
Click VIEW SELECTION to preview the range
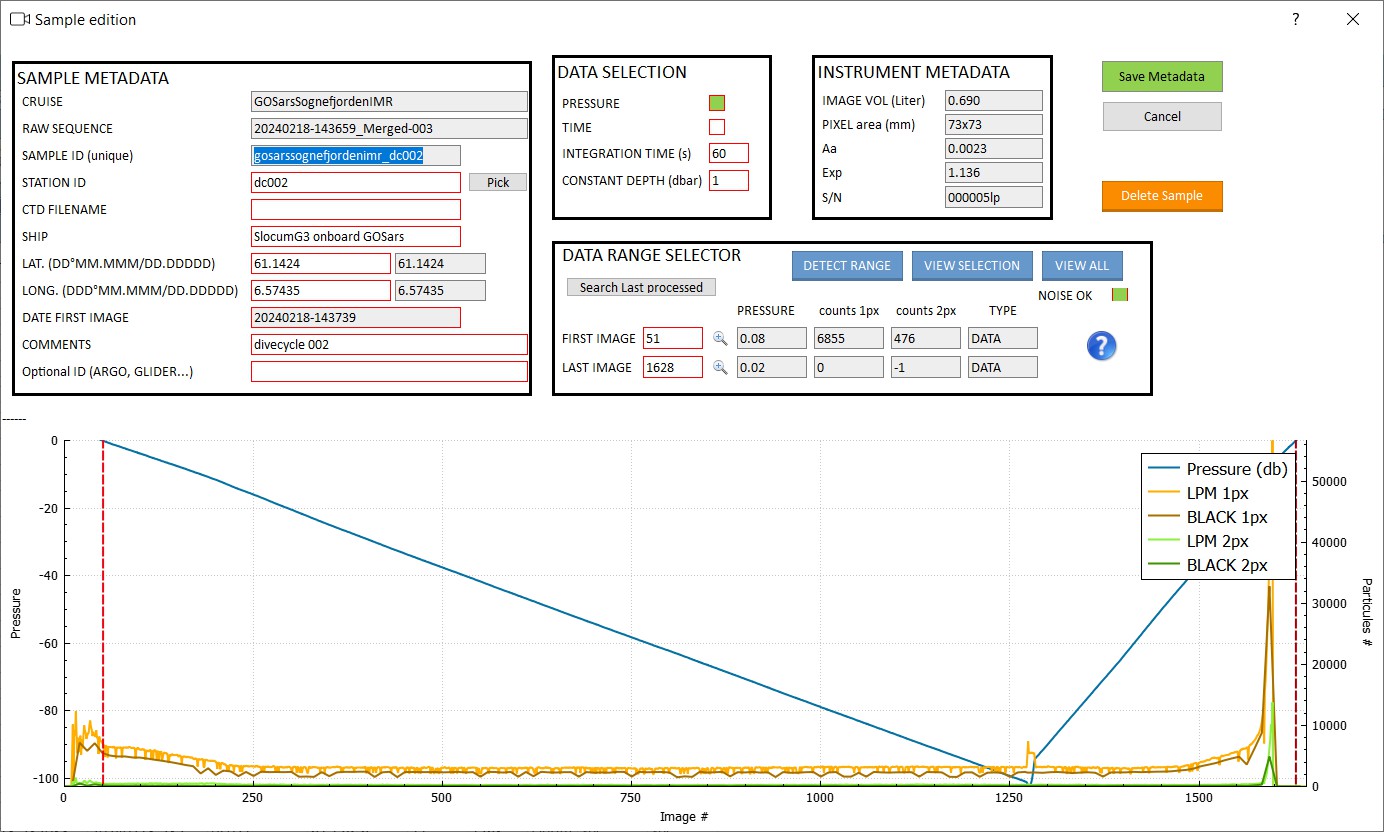pyautogui.click(x=971, y=265)
